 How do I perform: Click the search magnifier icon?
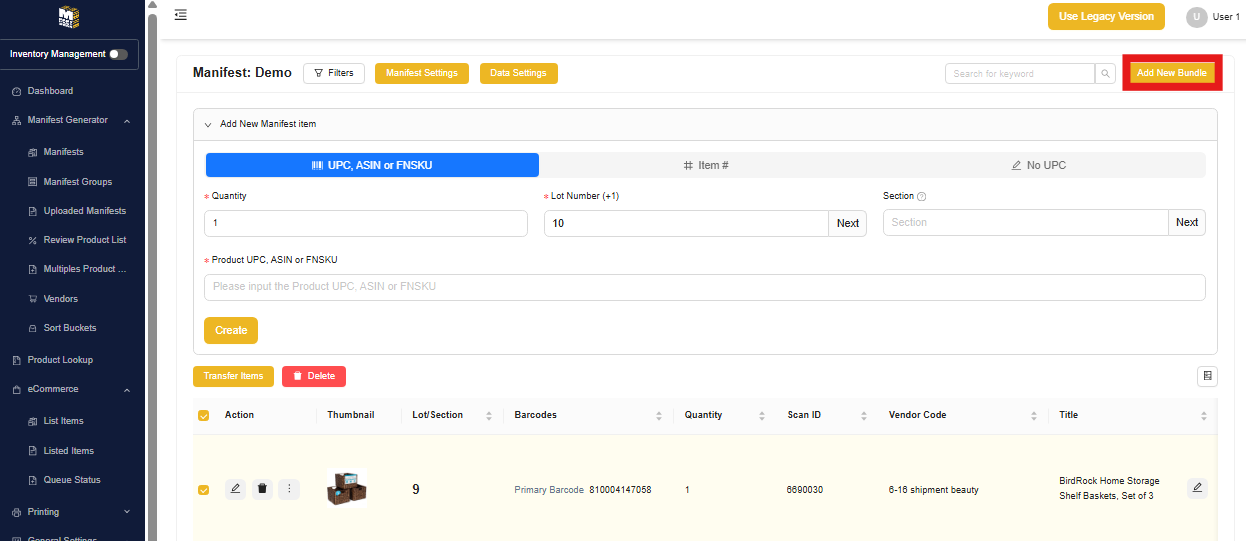1105,73
